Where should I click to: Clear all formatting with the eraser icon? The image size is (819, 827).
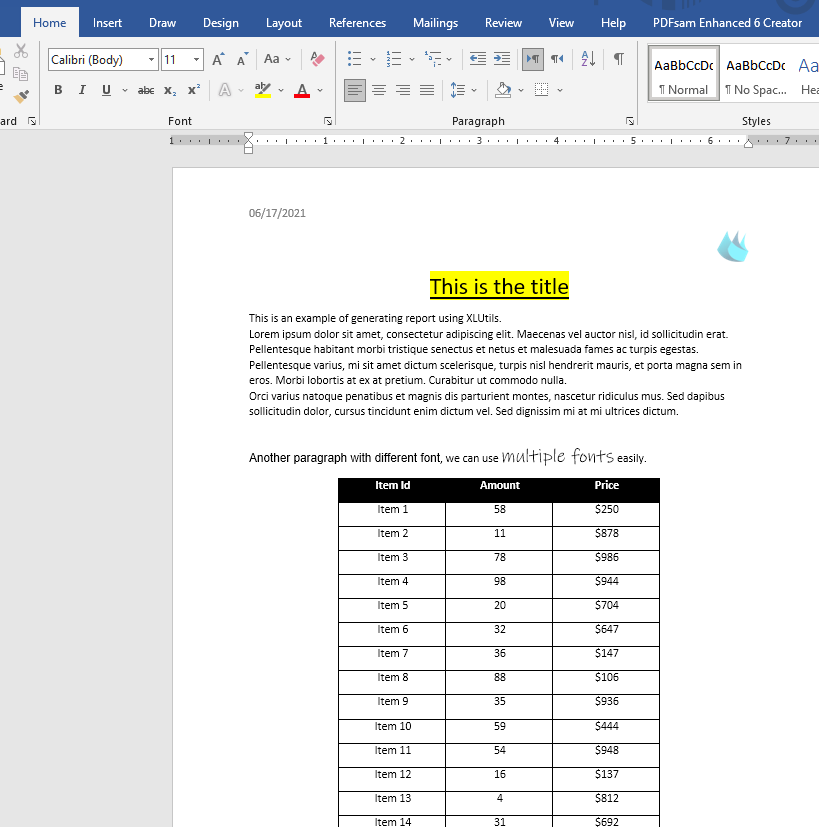[x=317, y=59]
